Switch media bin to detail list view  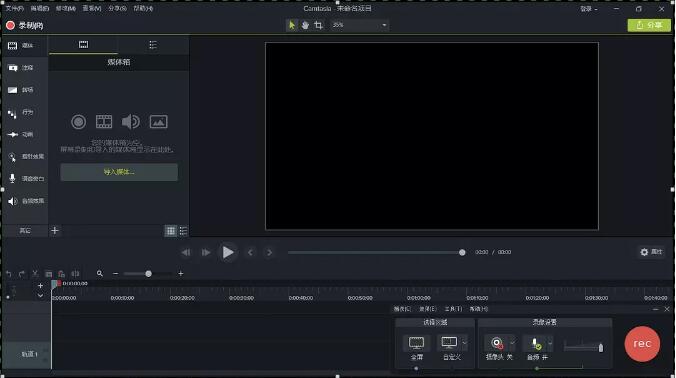click(x=183, y=231)
